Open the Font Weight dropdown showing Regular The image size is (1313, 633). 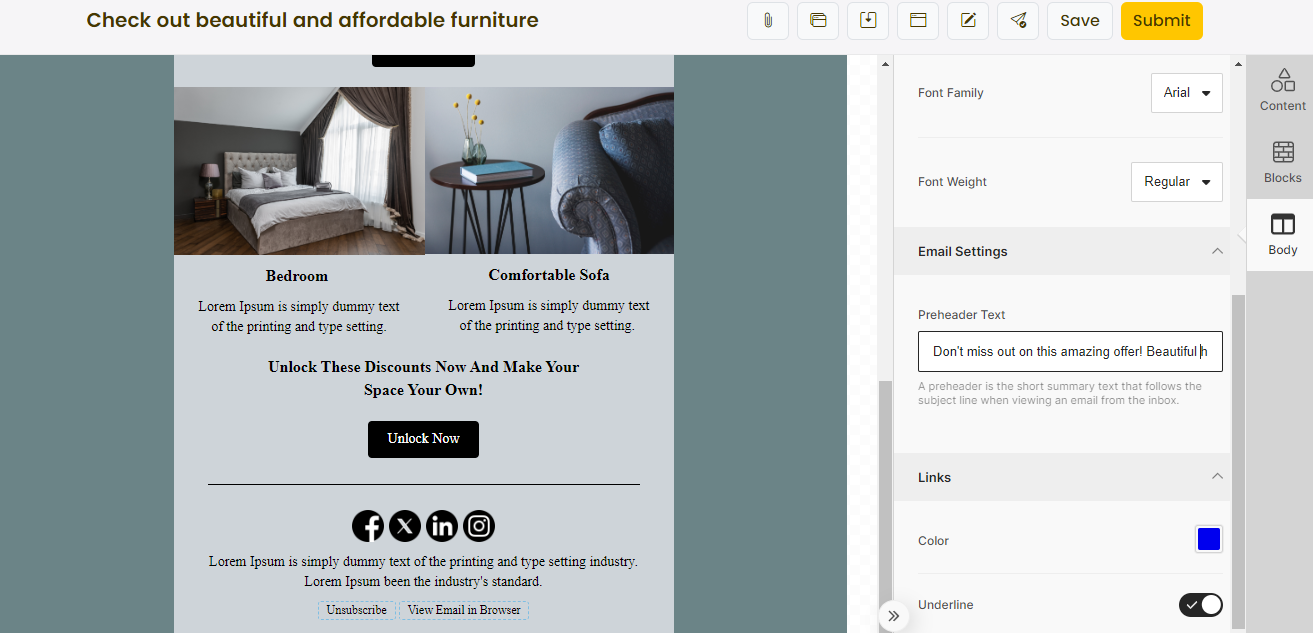[x=1177, y=182]
